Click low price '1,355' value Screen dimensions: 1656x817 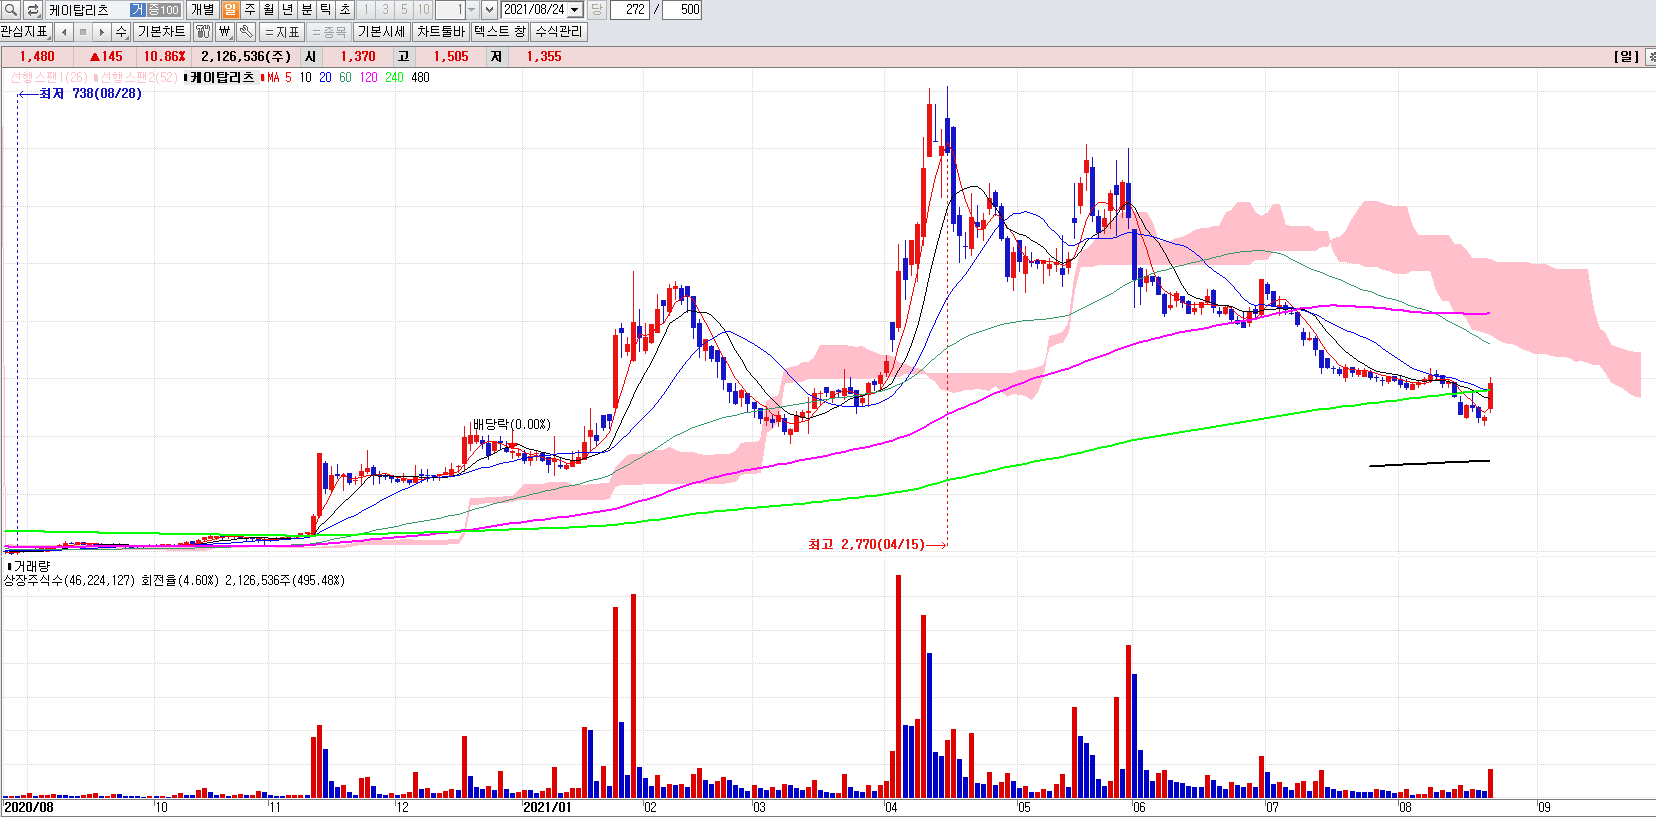click(544, 57)
